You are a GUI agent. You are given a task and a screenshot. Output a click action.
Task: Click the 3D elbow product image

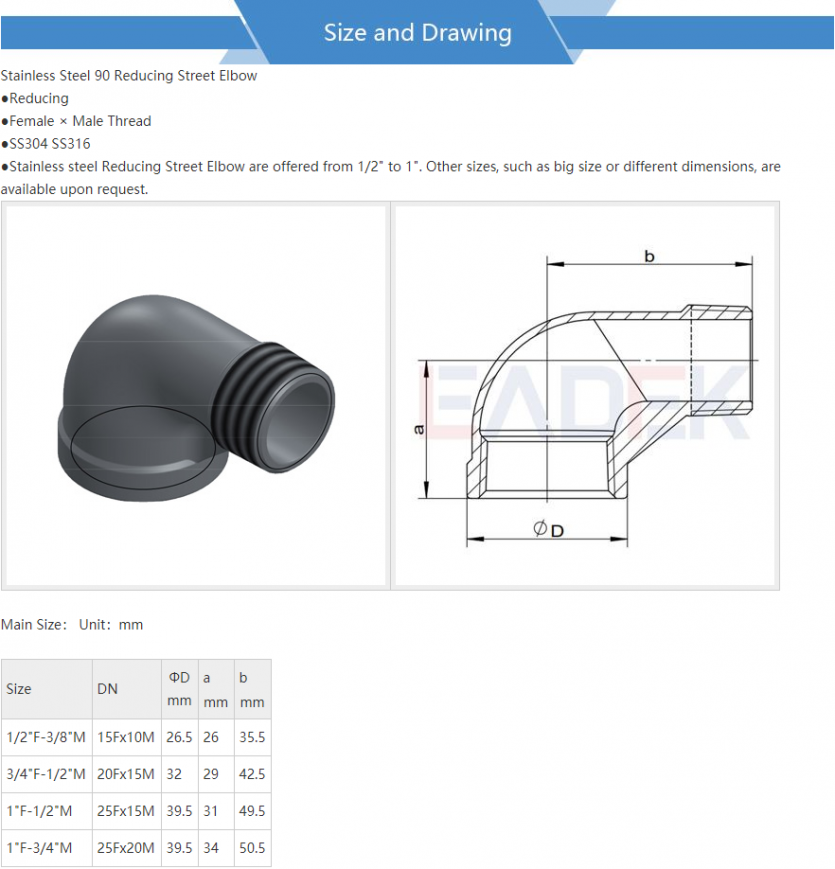[x=194, y=395]
